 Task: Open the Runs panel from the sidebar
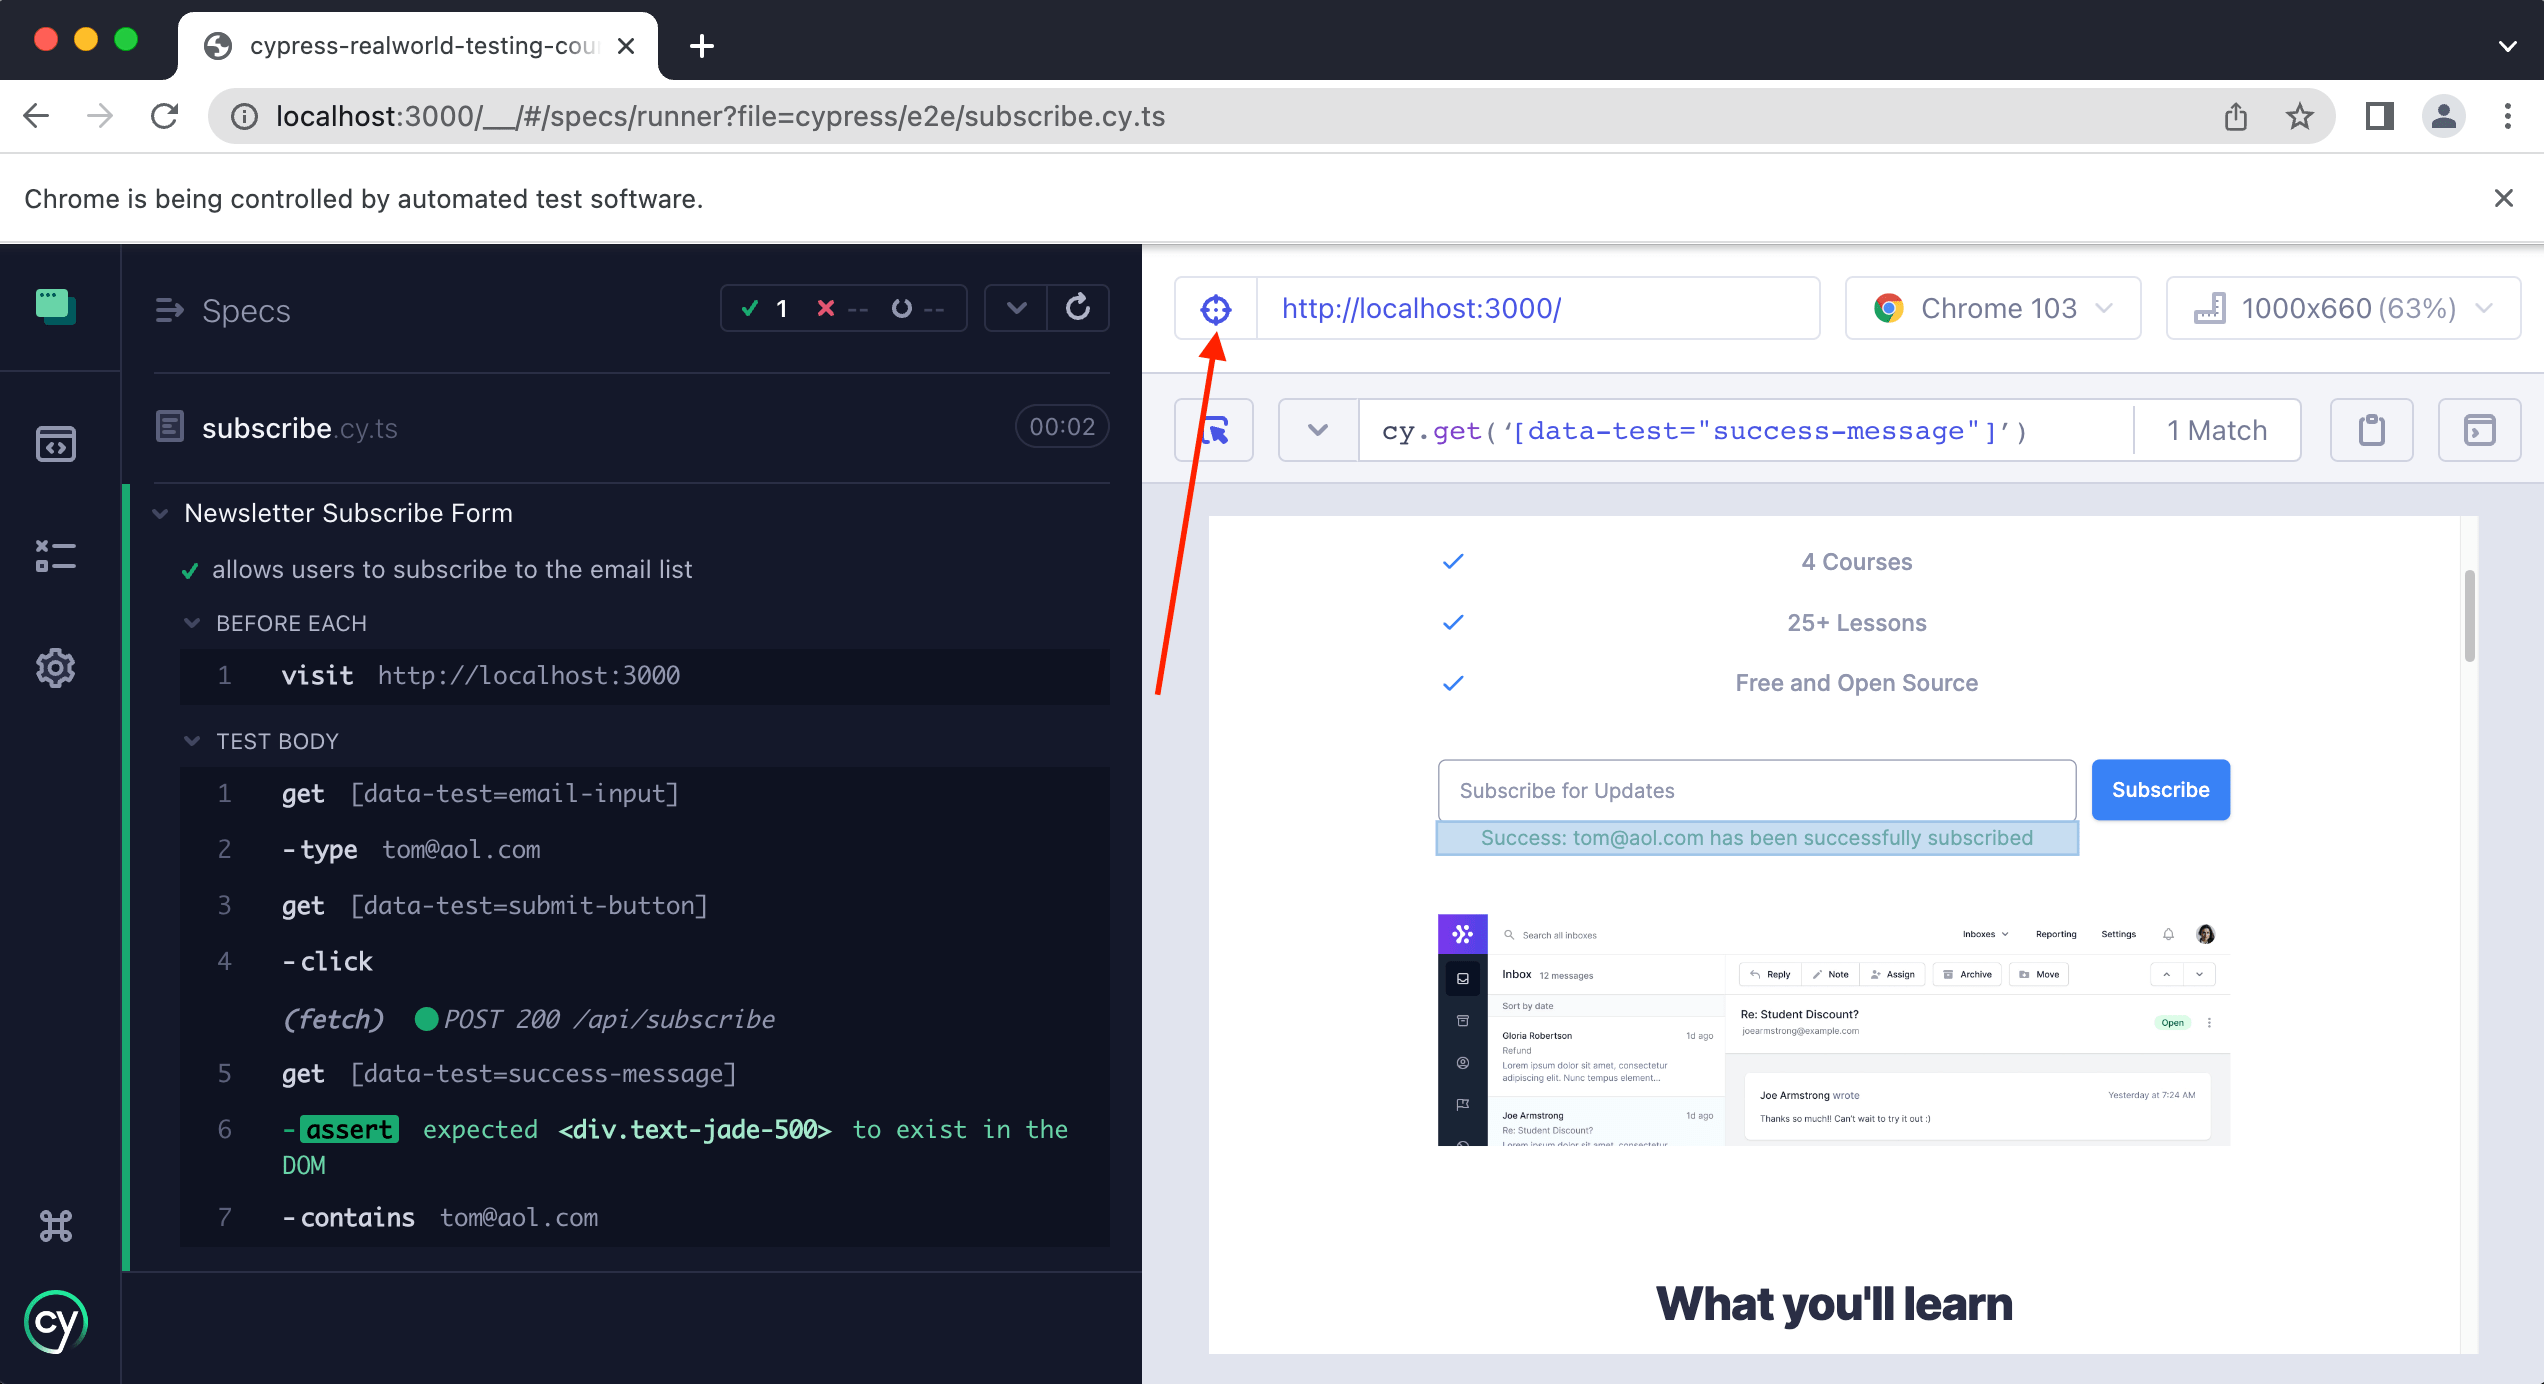tap(56, 307)
